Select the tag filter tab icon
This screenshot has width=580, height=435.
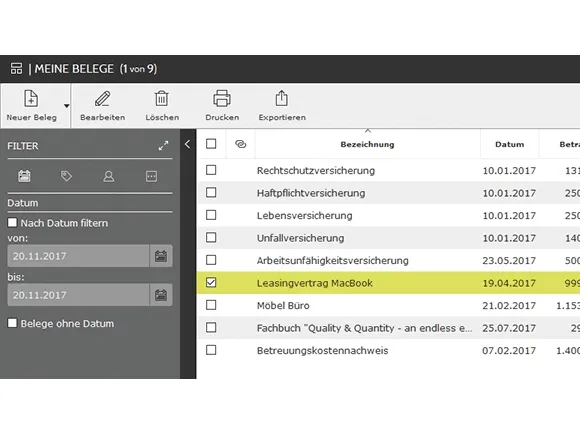[x=67, y=176]
